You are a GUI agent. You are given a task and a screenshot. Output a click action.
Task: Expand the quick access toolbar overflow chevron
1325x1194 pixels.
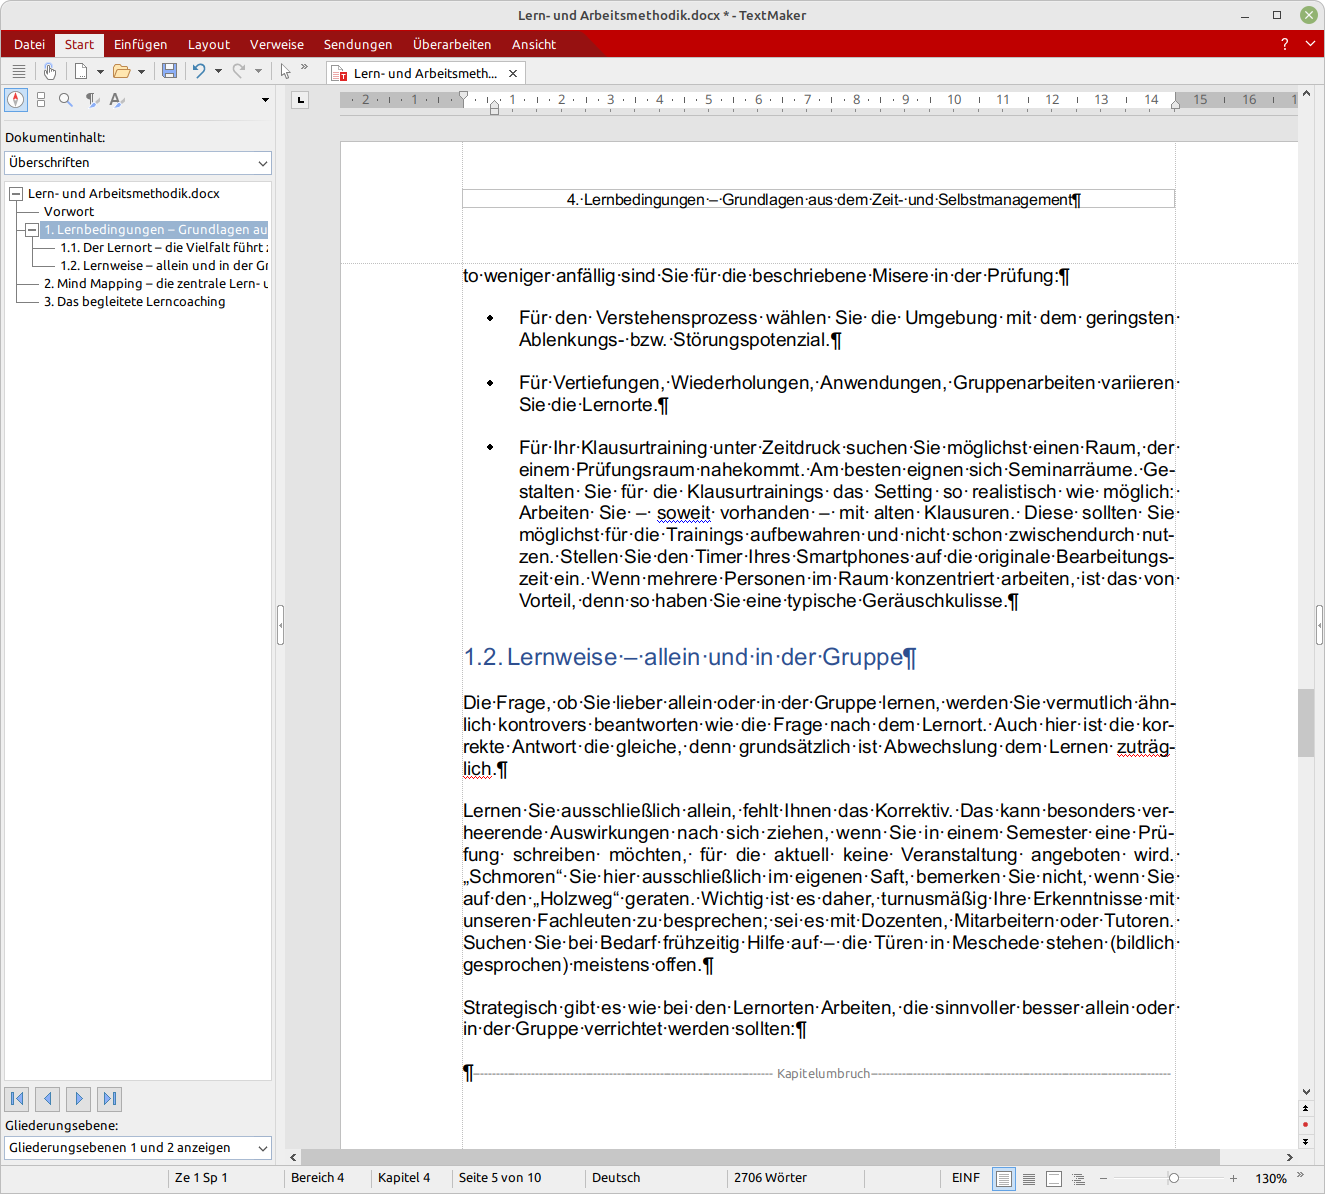pyautogui.click(x=304, y=68)
